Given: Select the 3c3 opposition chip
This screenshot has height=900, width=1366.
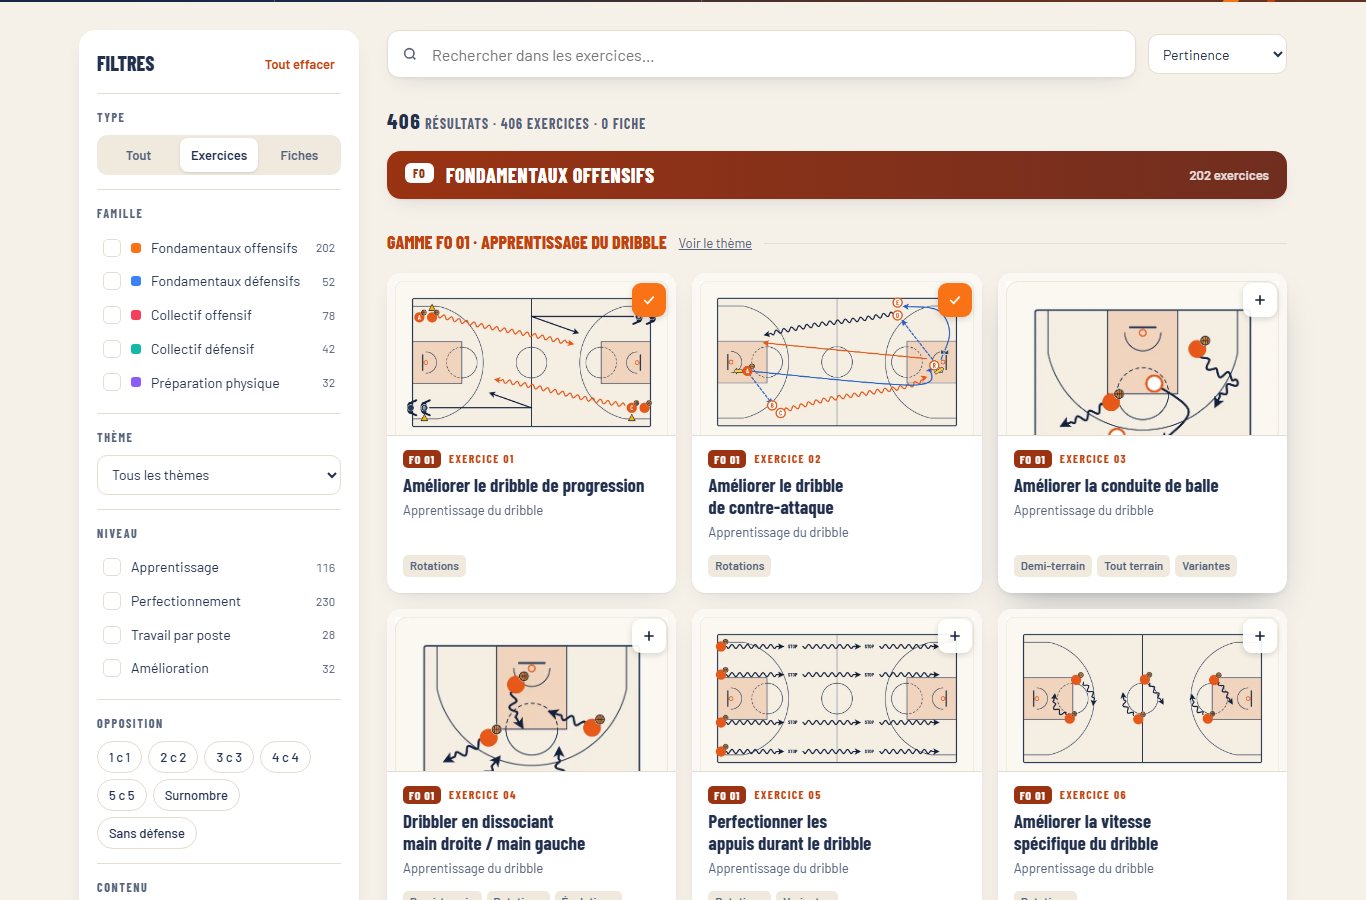Looking at the screenshot, I should pos(229,758).
